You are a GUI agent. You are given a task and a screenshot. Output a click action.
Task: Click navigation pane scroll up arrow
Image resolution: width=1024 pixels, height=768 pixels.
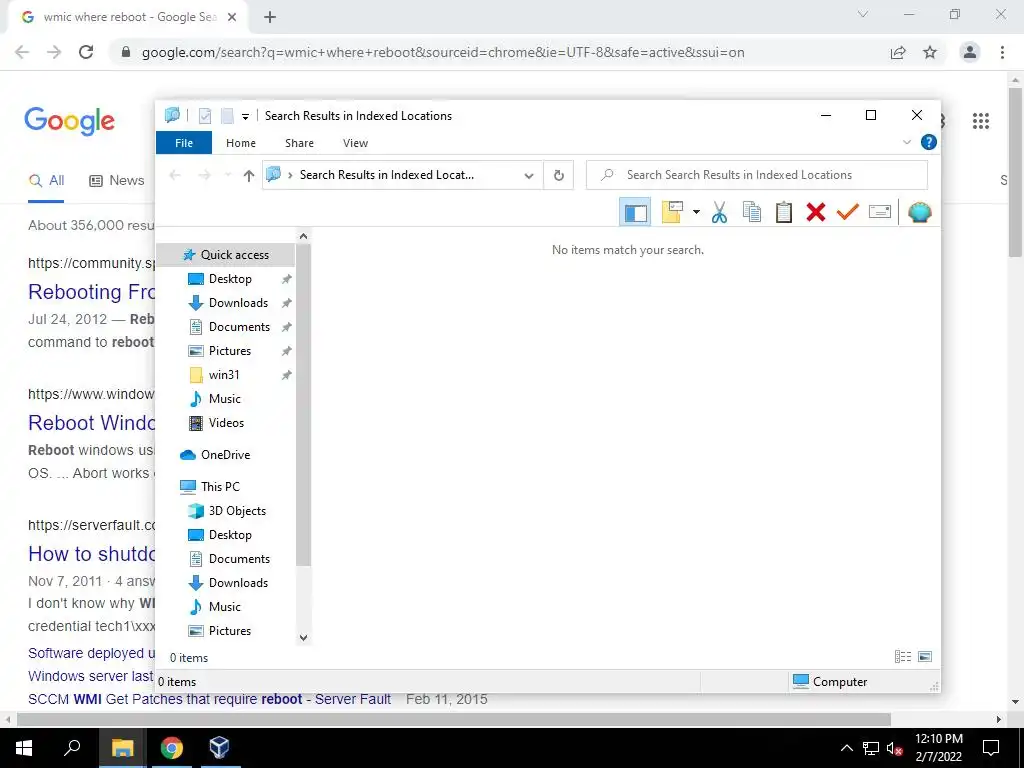pyautogui.click(x=303, y=236)
